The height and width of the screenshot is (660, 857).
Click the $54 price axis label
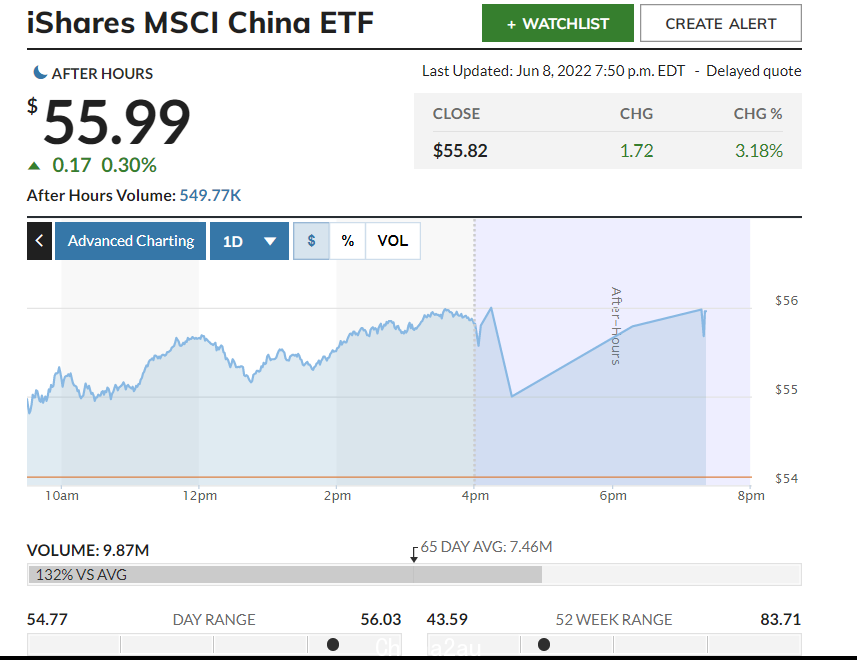click(x=786, y=479)
